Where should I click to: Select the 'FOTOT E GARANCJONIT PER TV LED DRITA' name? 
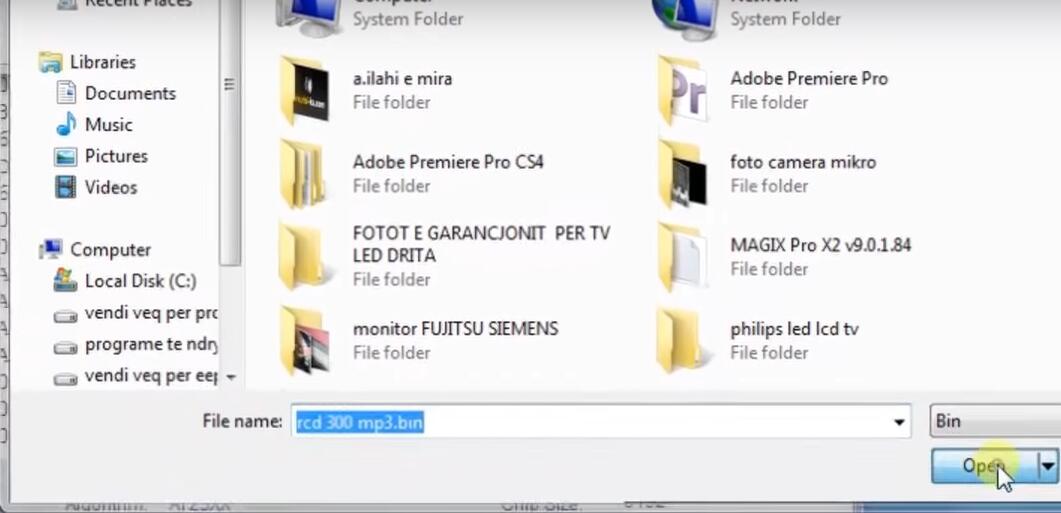pos(481,244)
